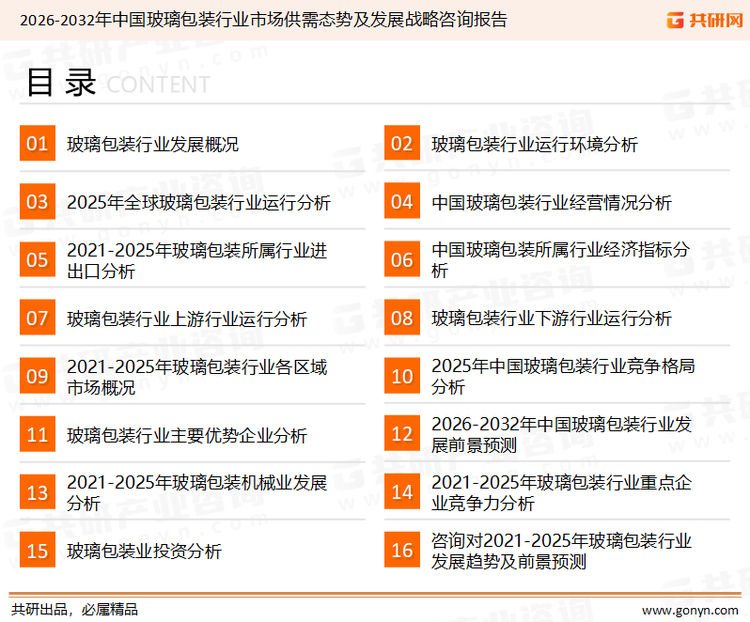The height and width of the screenshot is (622, 750).
Task: Select chapter title 玻璃包装行业上游行业运行分析
Action: pos(187,319)
